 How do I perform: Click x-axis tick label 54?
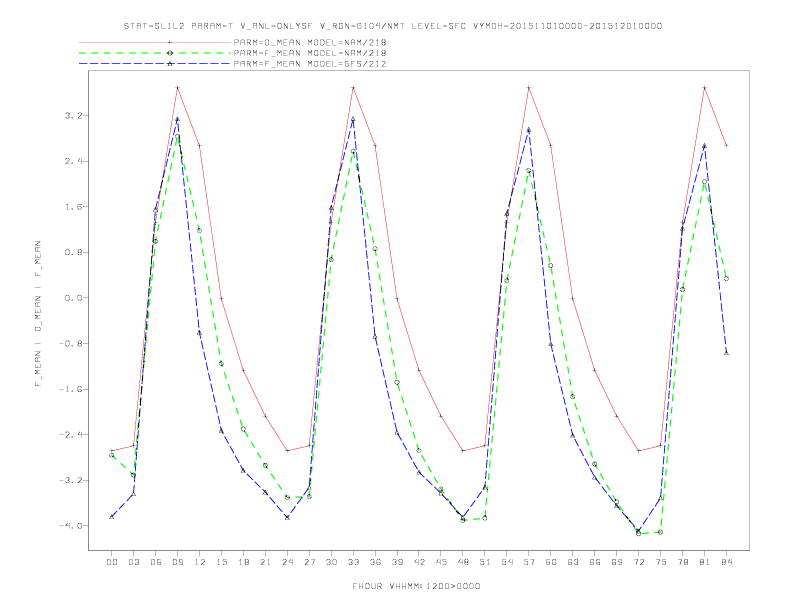pyautogui.click(x=507, y=562)
